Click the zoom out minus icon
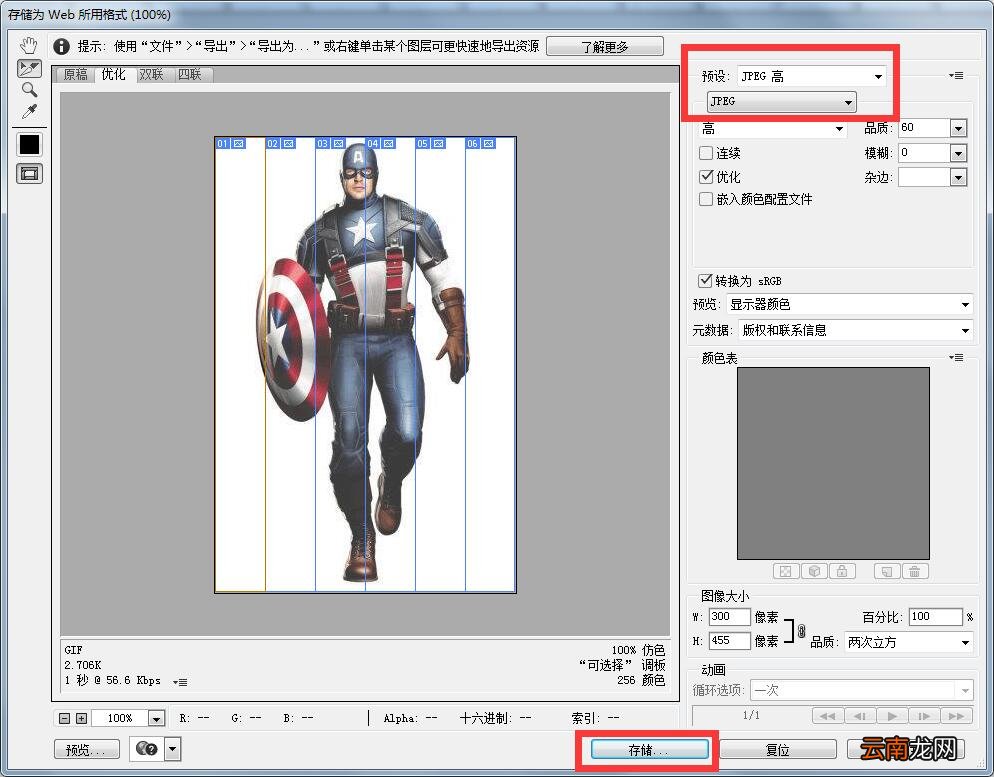This screenshot has height=777, width=994. tap(64, 718)
